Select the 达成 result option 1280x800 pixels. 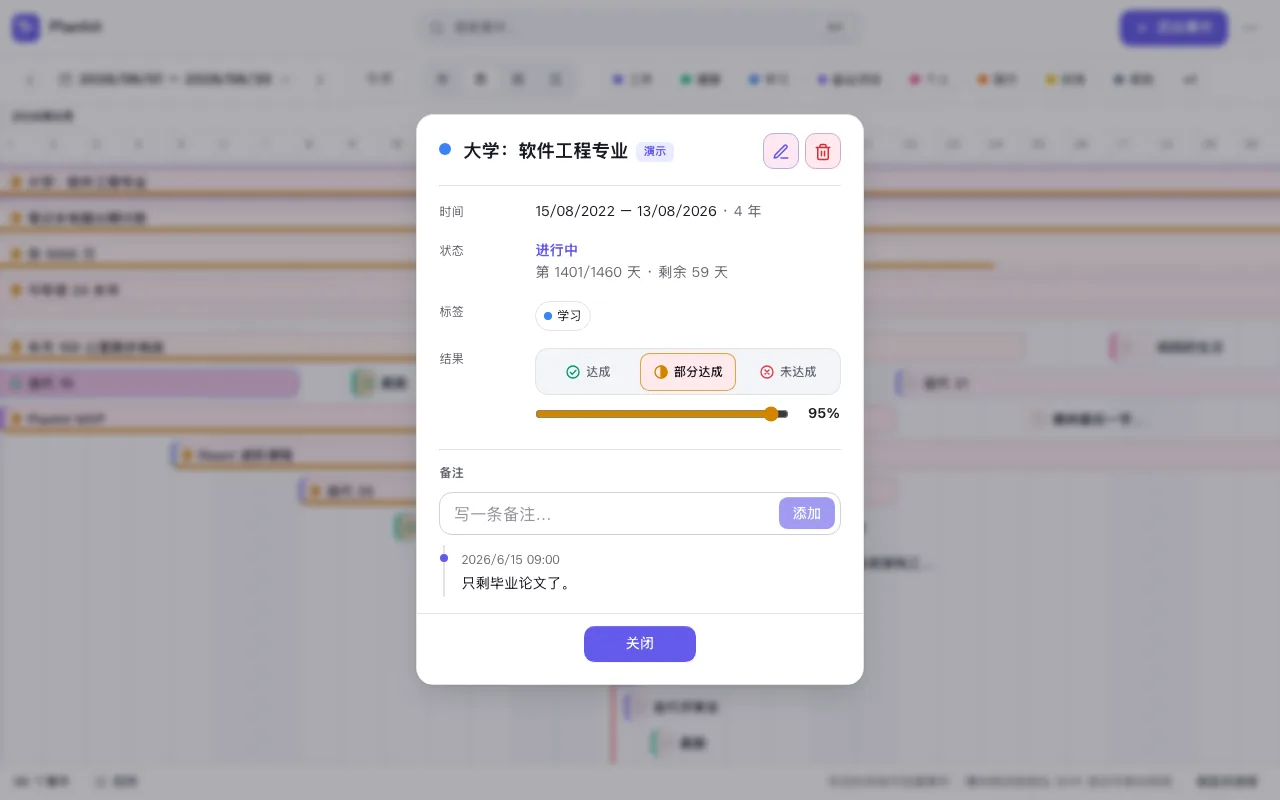(588, 372)
